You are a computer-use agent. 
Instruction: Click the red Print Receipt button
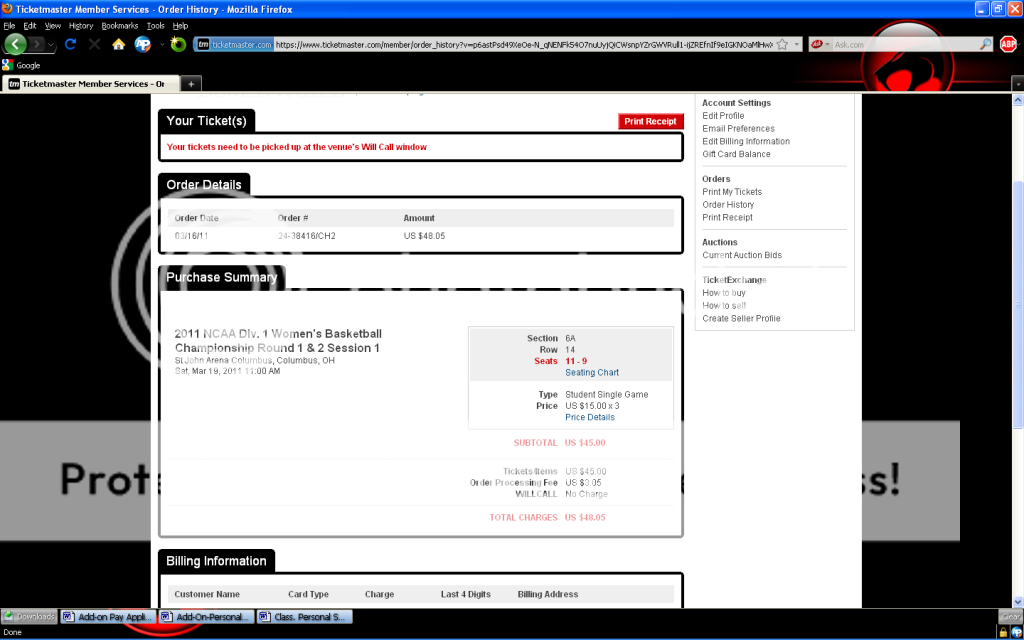650,121
